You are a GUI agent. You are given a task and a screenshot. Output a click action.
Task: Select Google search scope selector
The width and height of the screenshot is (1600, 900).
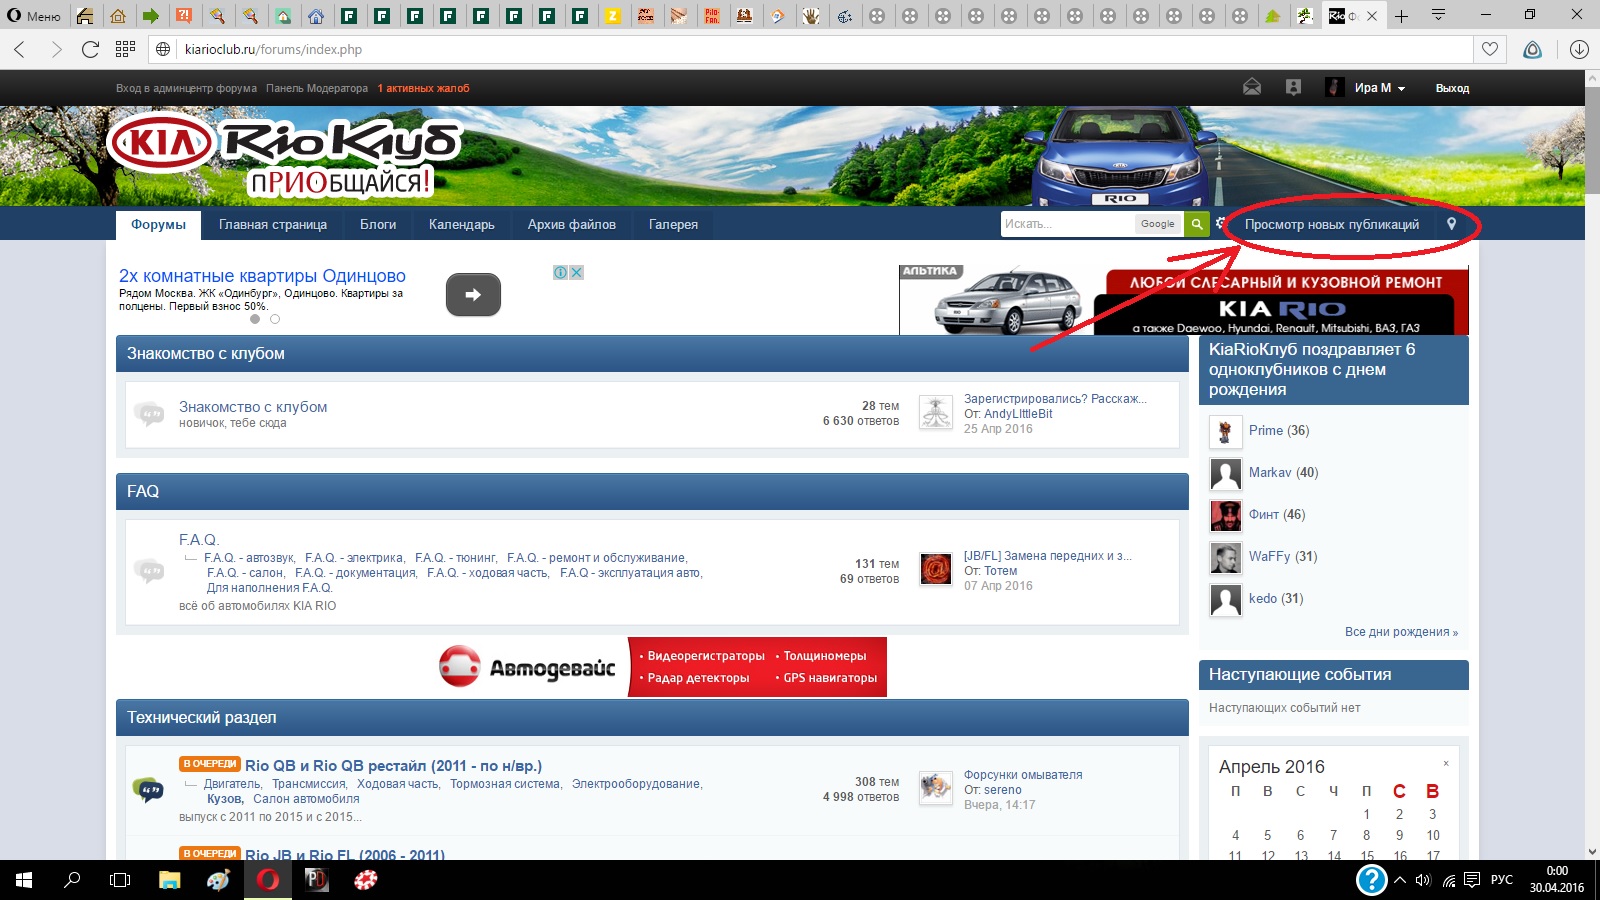pos(1157,224)
